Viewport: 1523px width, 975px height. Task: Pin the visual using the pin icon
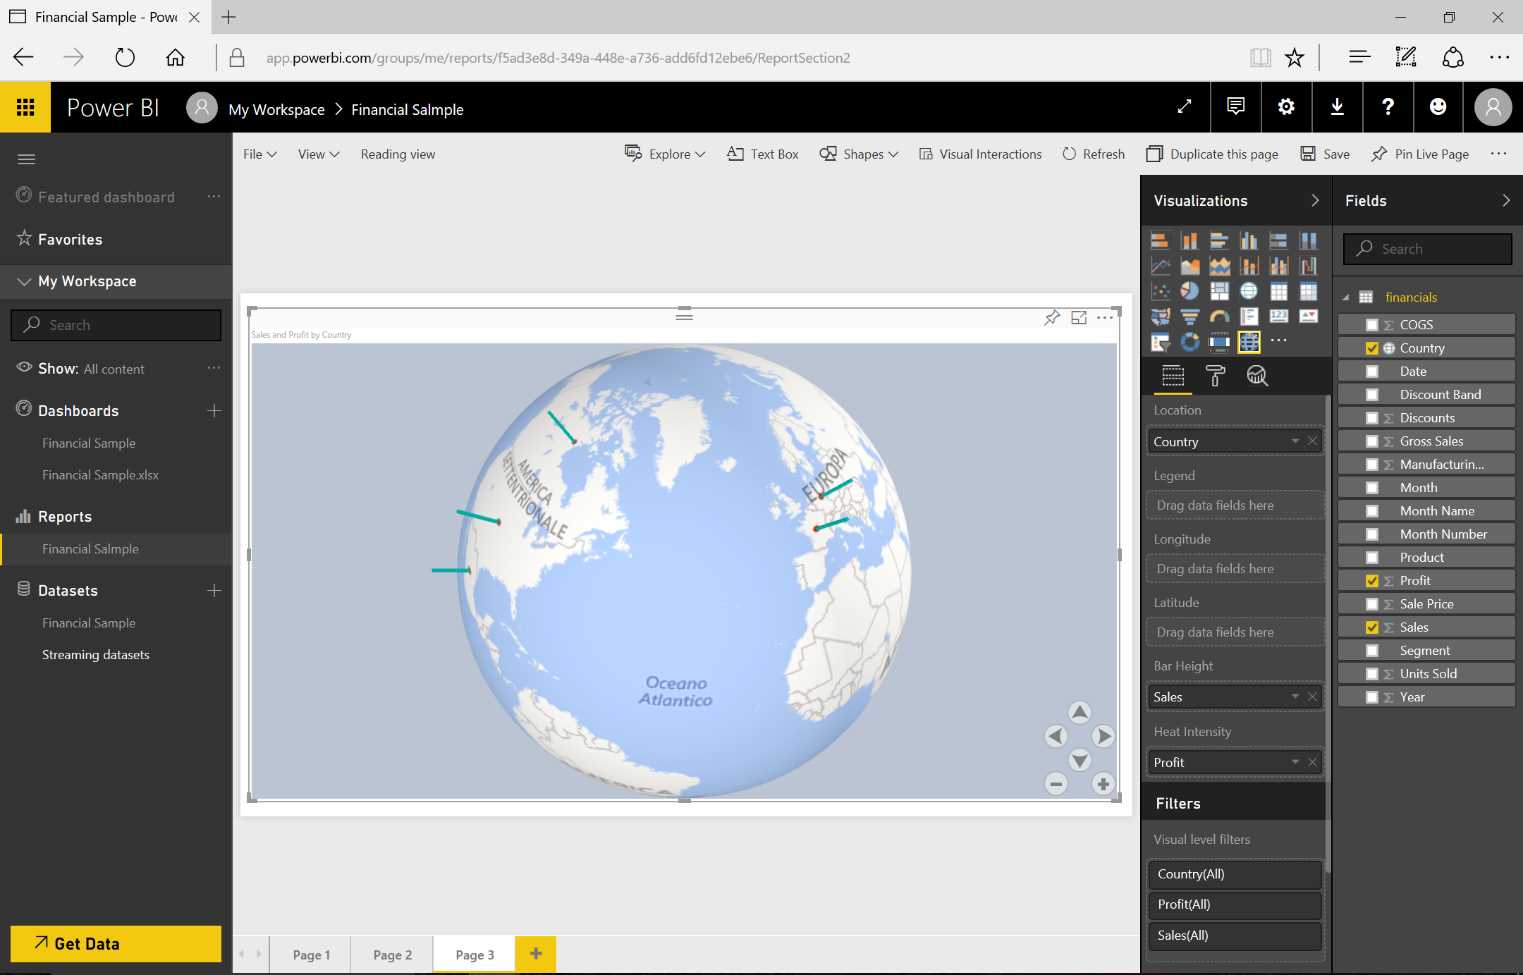[x=1052, y=318]
